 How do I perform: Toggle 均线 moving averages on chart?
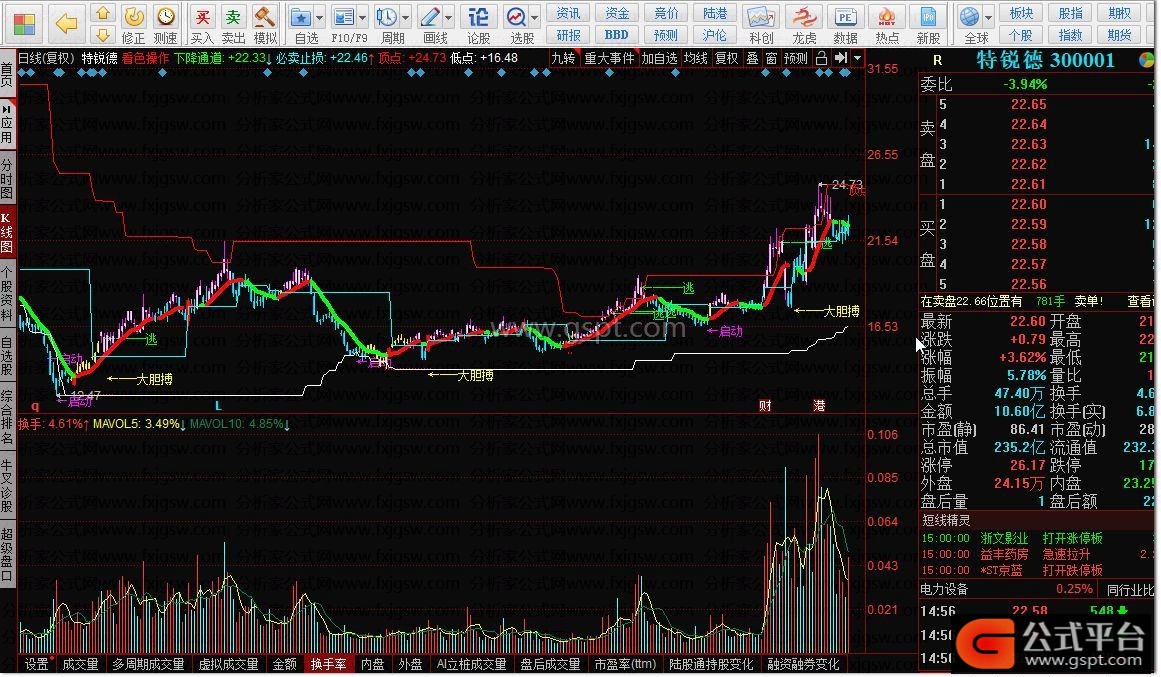(x=695, y=58)
